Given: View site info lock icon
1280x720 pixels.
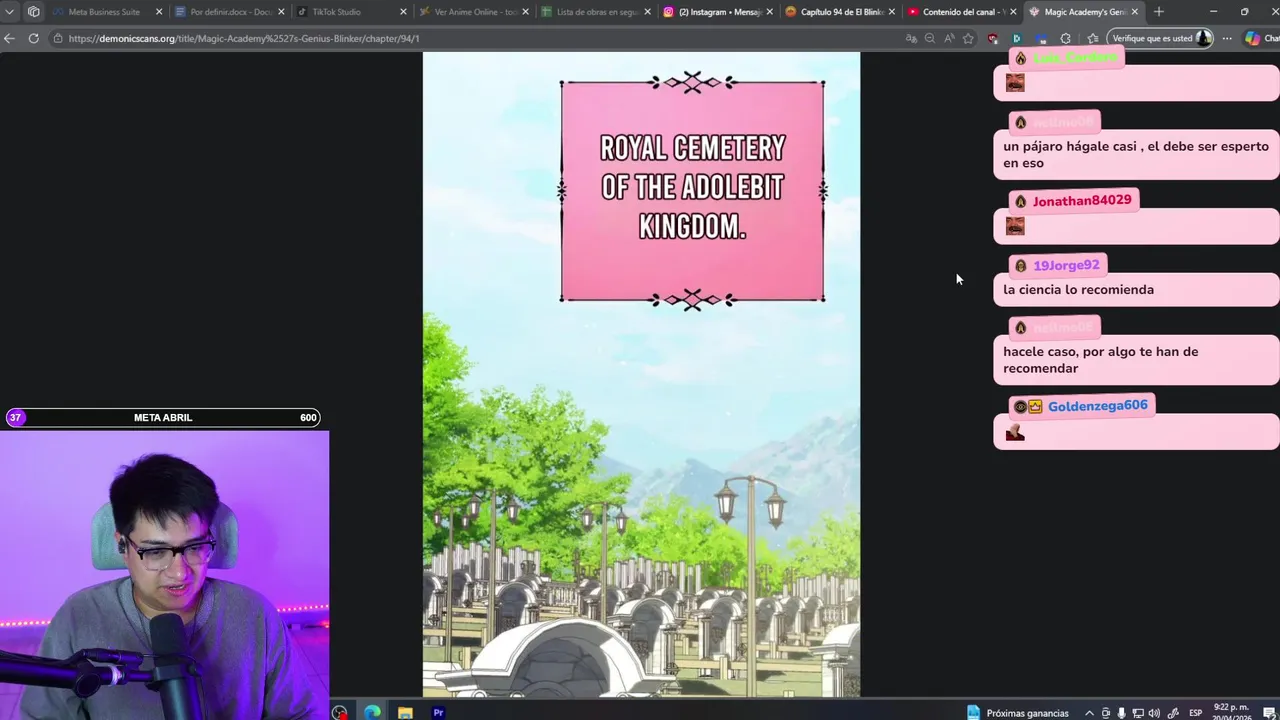Looking at the screenshot, I should [x=58, y=38].
